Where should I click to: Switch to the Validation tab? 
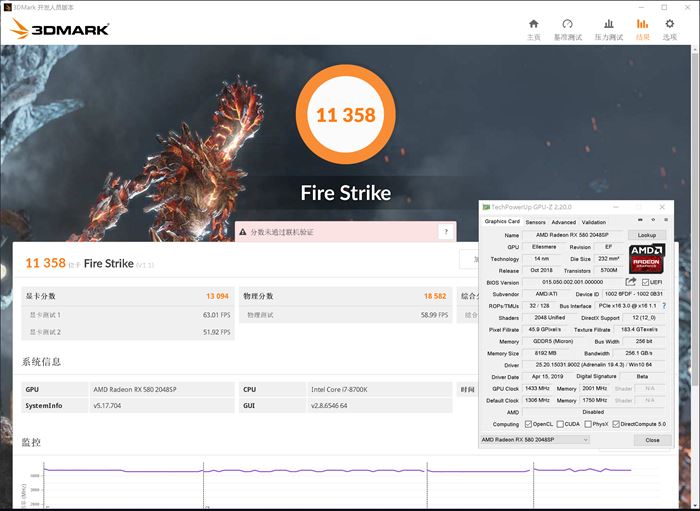[x=594, y=222]
